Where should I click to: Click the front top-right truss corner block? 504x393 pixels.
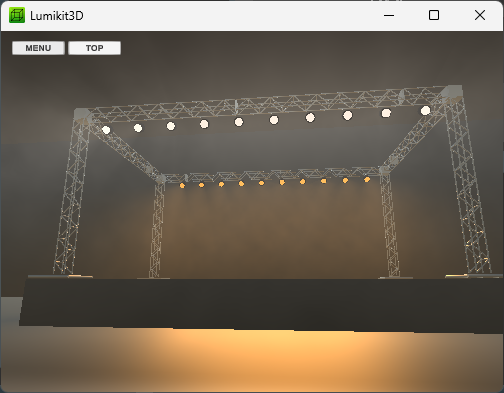(453, 92)
